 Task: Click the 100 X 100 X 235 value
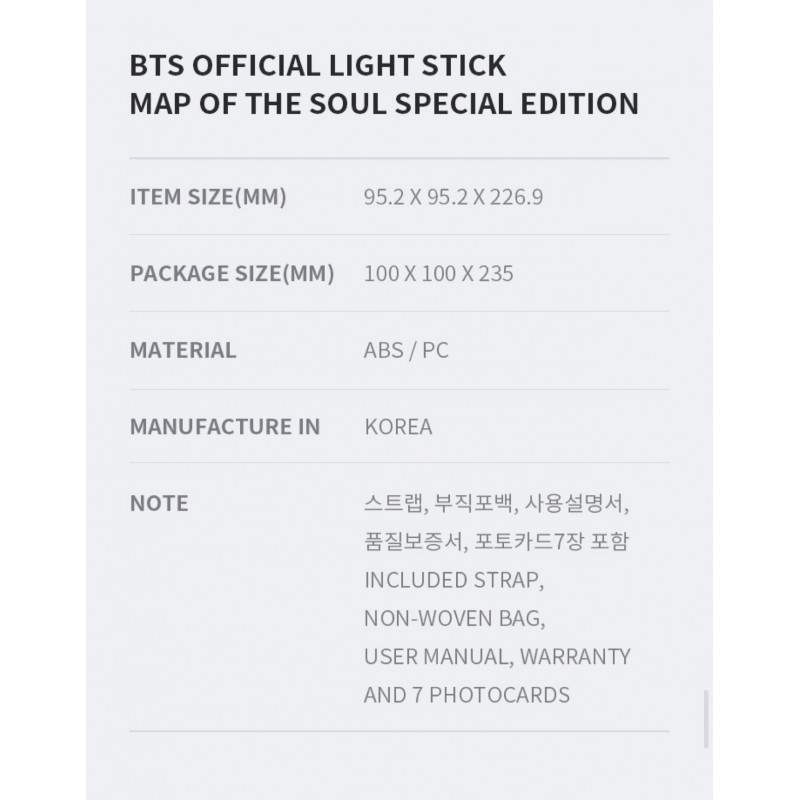click(x=438, y=273)
